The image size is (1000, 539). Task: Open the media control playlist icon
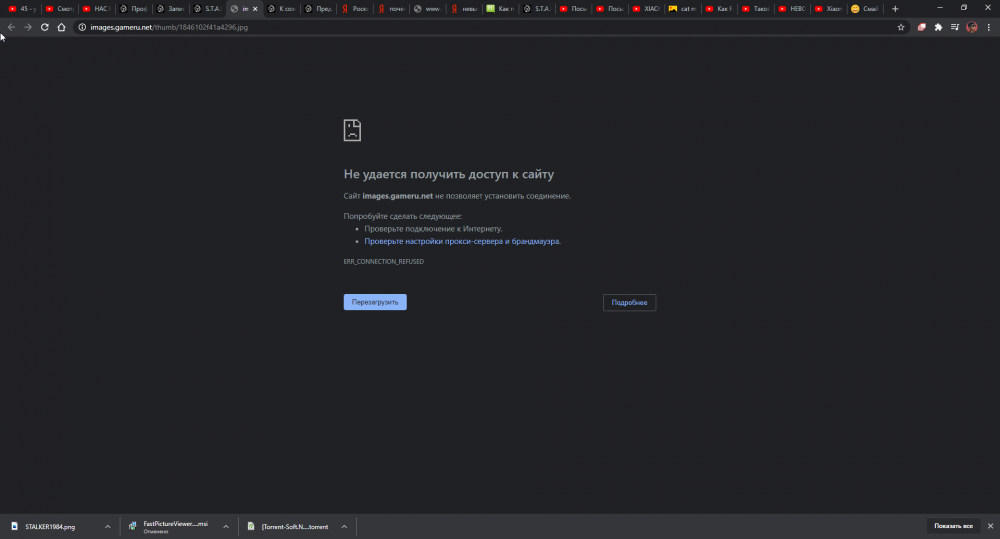tap(955, 27)
